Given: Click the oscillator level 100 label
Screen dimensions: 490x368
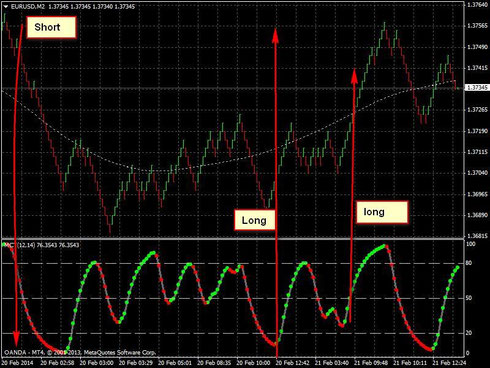Looking at the screenshot, I should click(x=471, y=244).
